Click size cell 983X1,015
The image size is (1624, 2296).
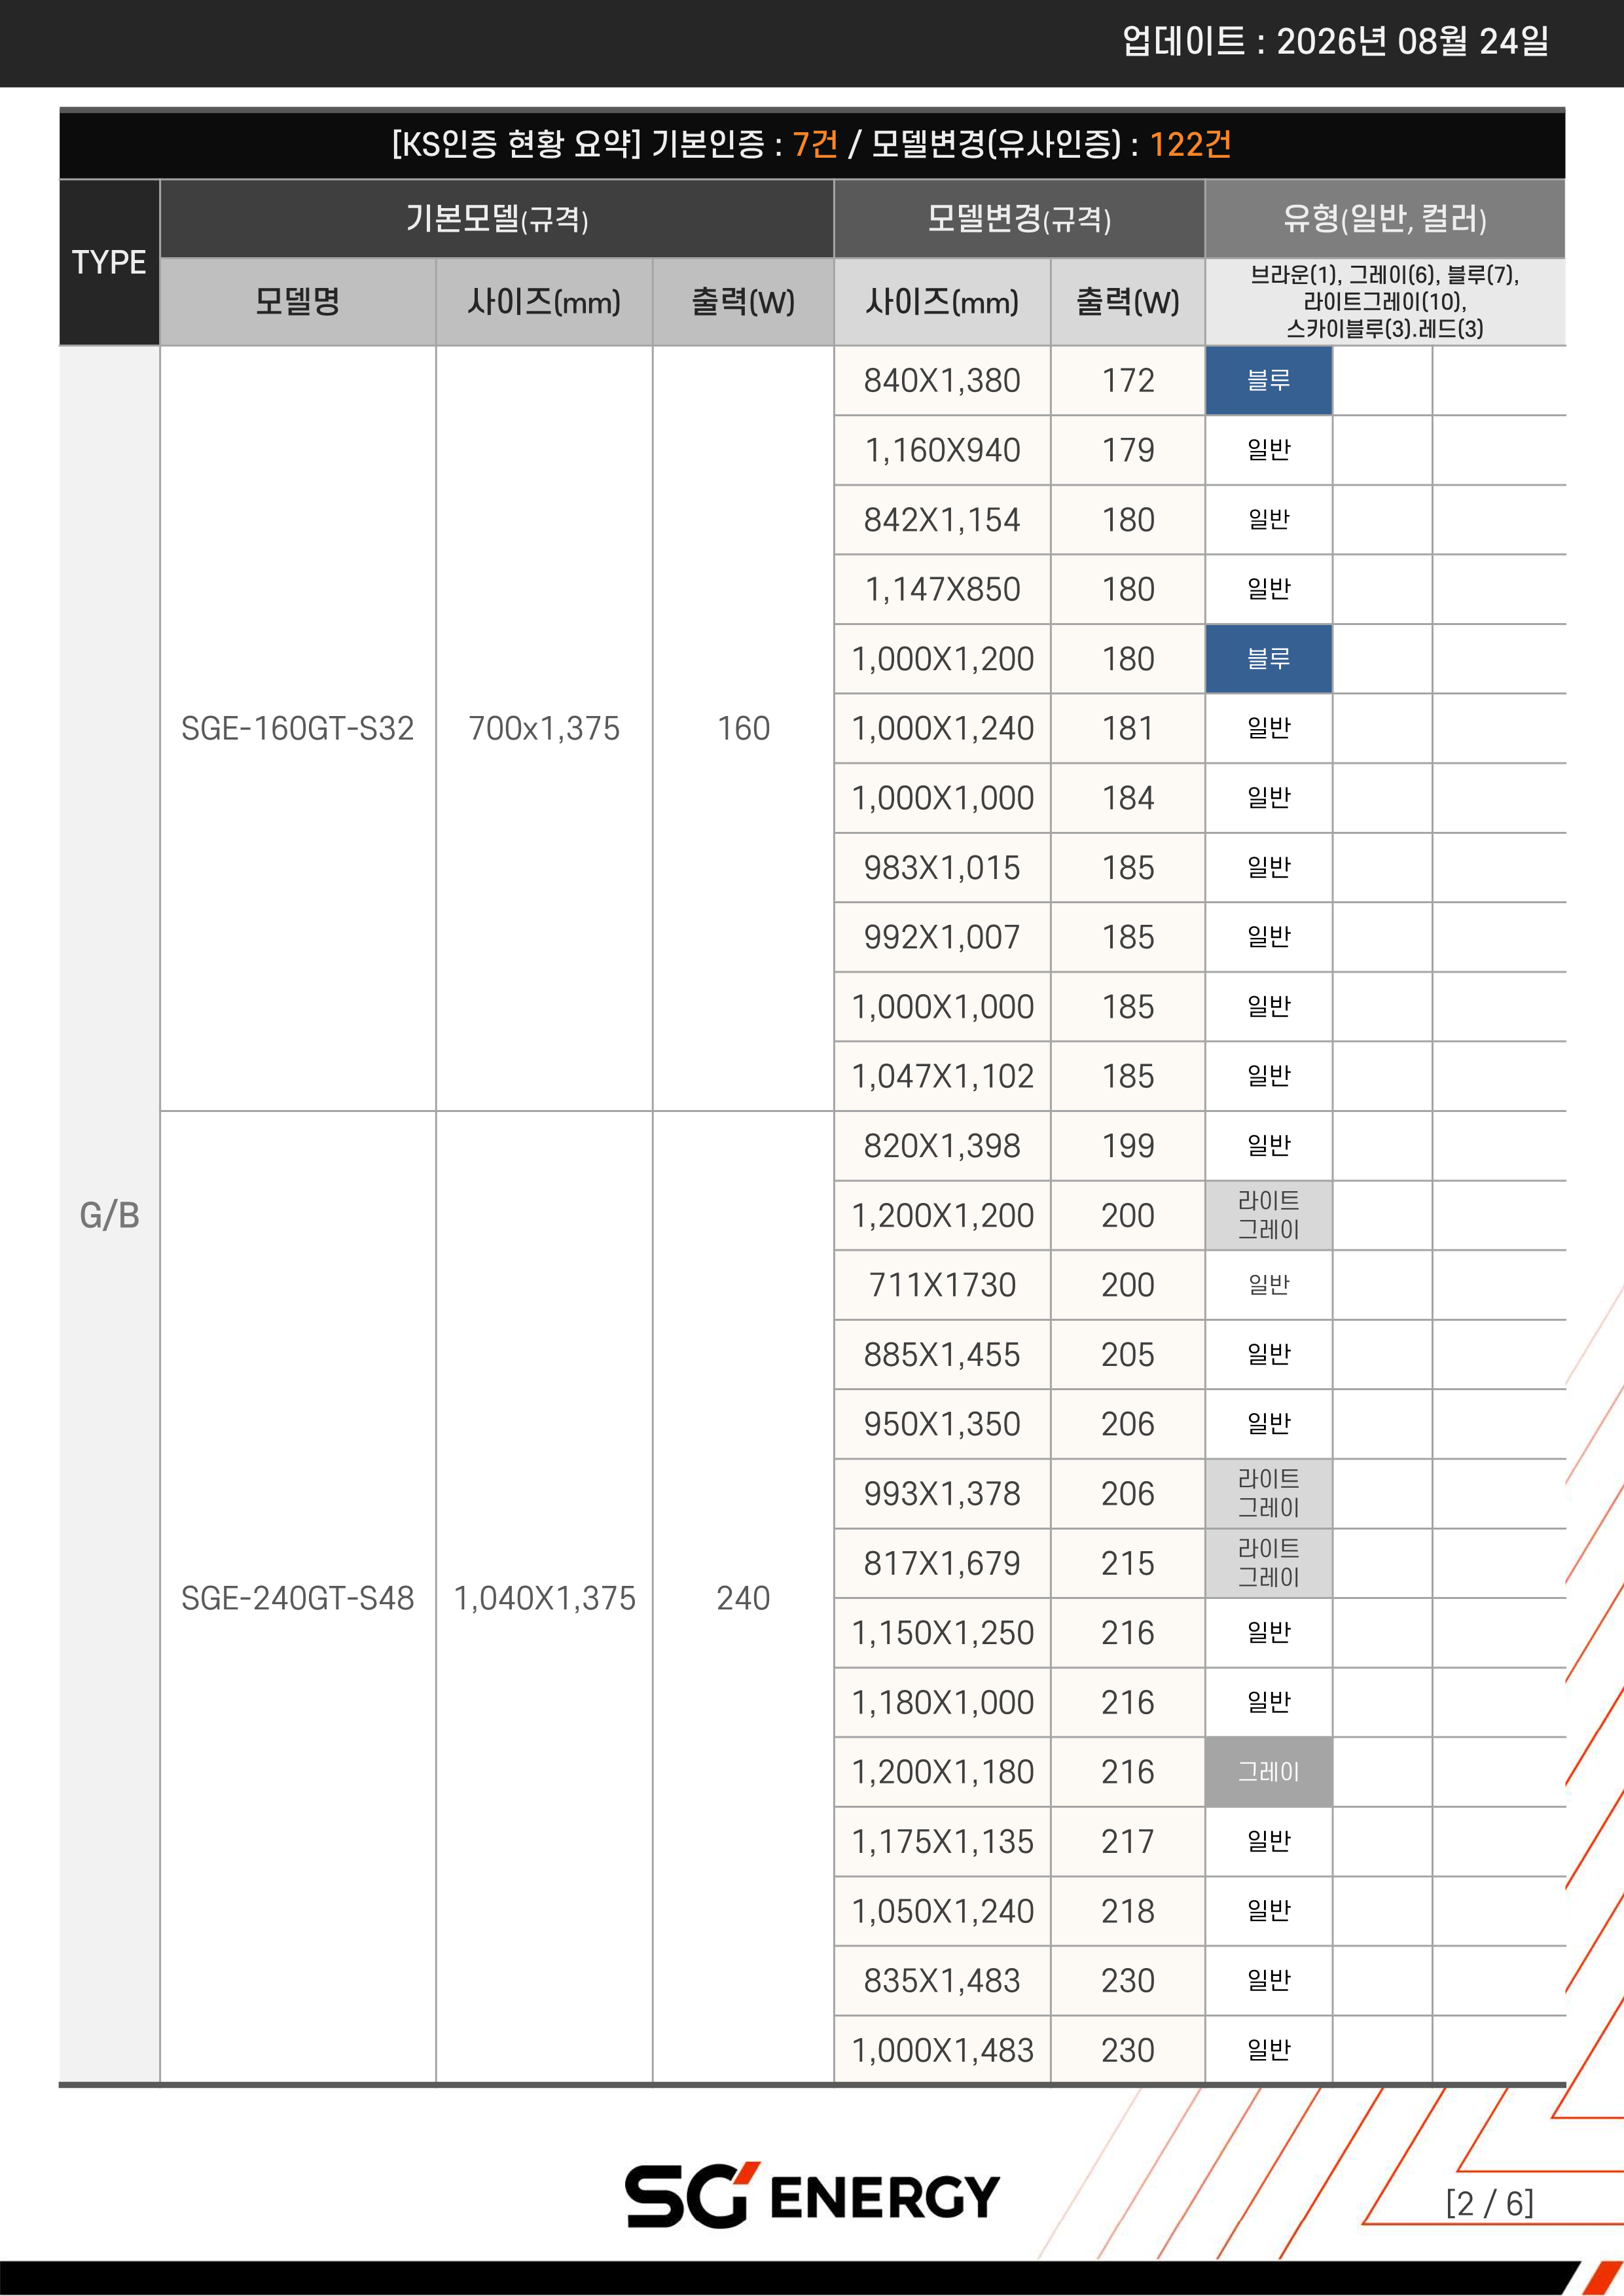coord(942,867)
